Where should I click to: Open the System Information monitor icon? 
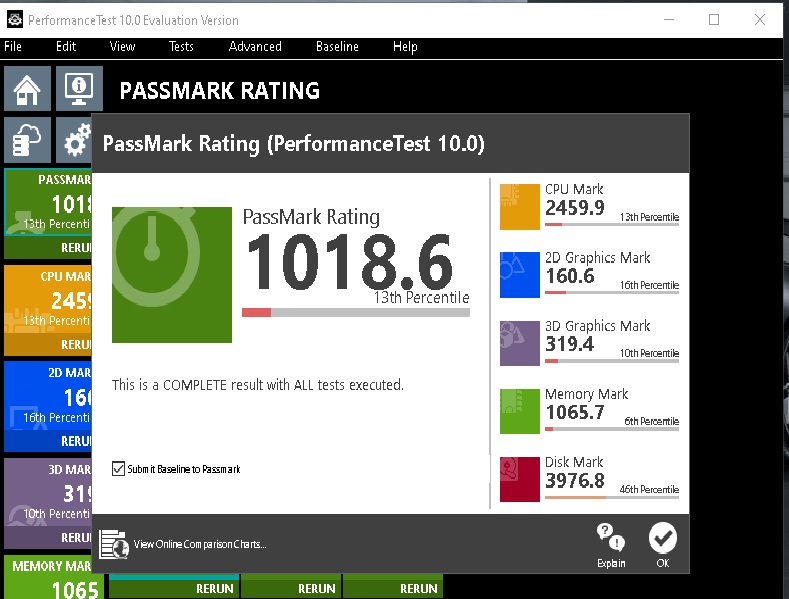pyautogui.click(x=79, y=89)
